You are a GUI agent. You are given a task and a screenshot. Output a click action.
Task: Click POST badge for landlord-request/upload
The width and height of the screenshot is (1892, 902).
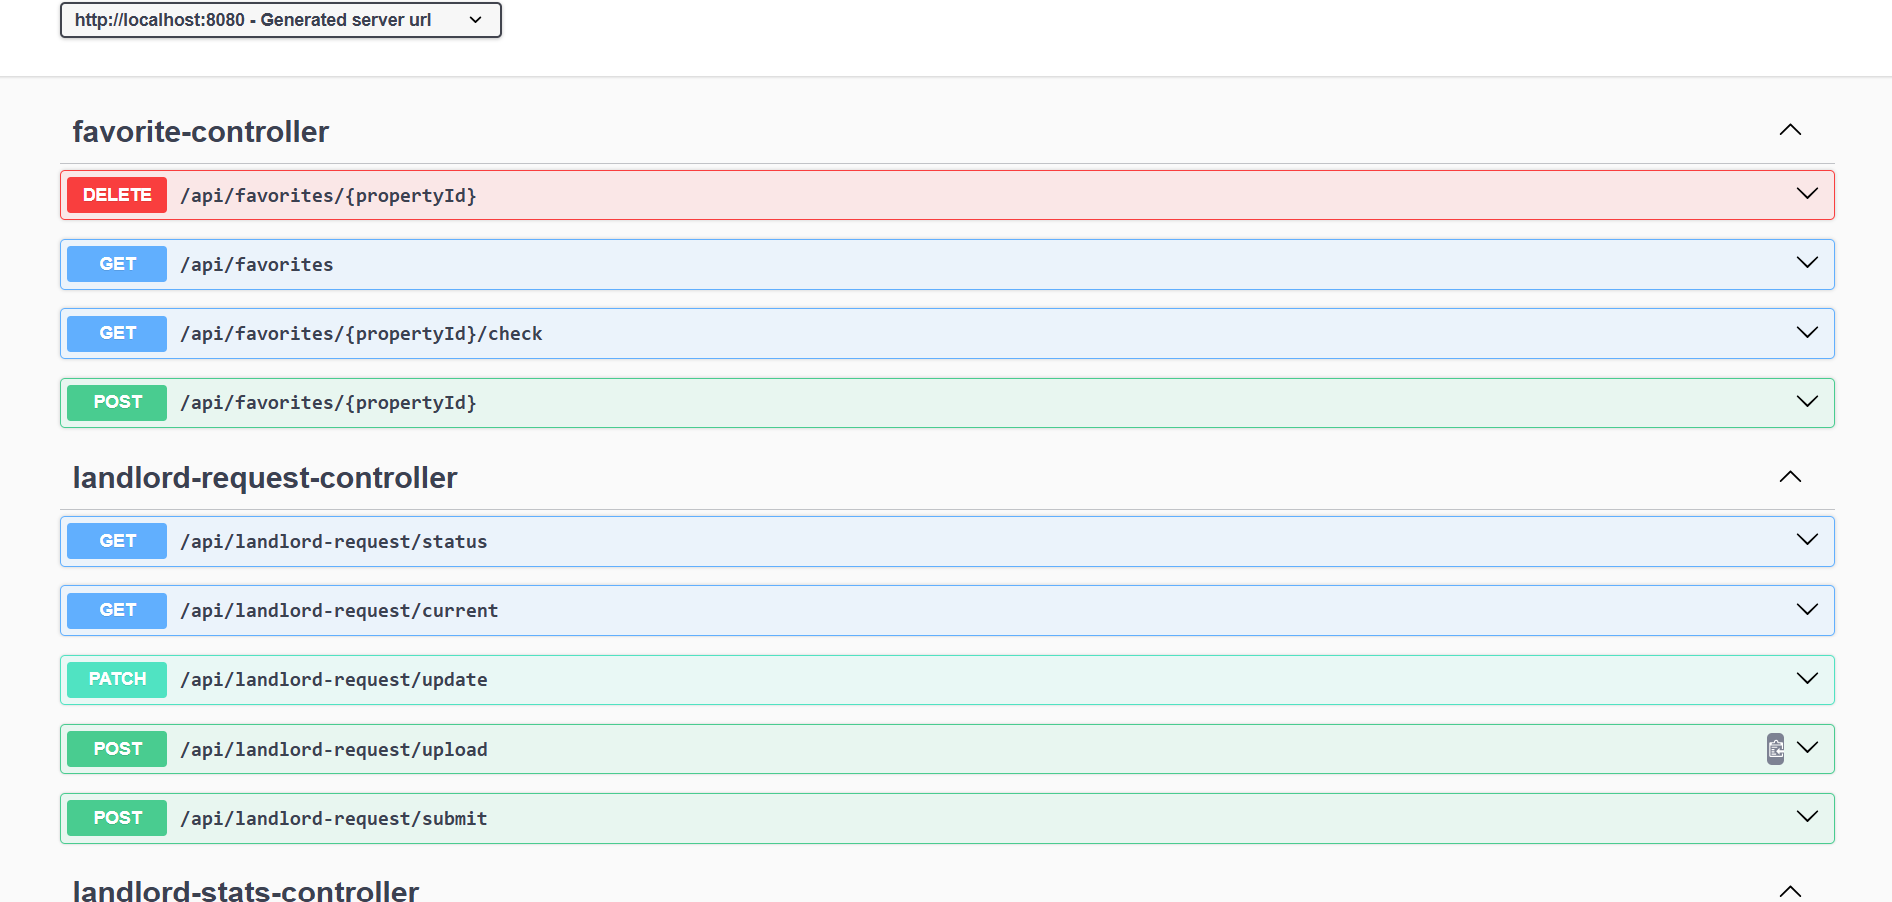point(117,749)
